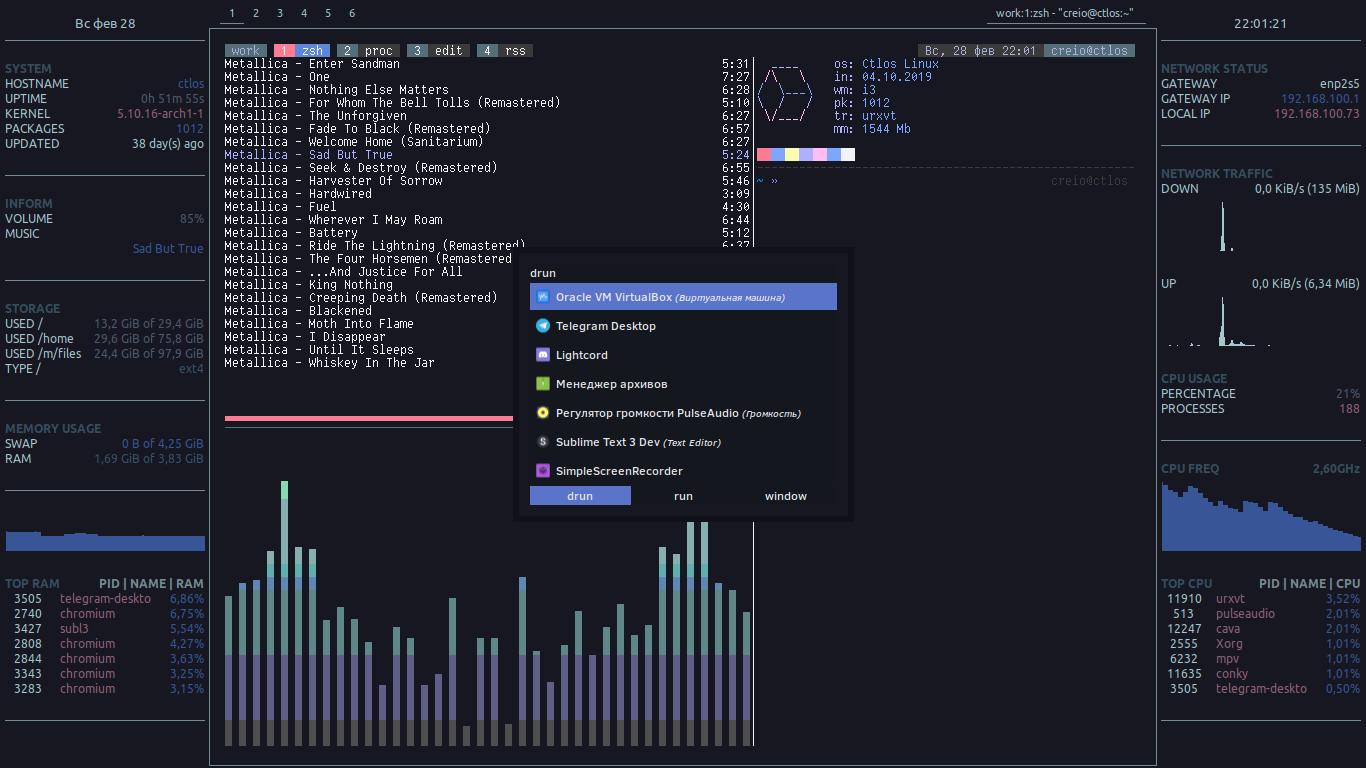Switch to workspace 2 in top bar
Screen dimensions: 1366x768
pyautogui.click(x=256, y=14)
